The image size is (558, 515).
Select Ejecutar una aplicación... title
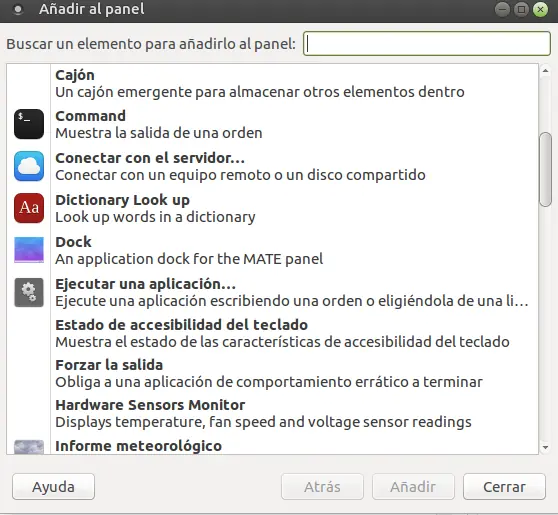point(146,284)
